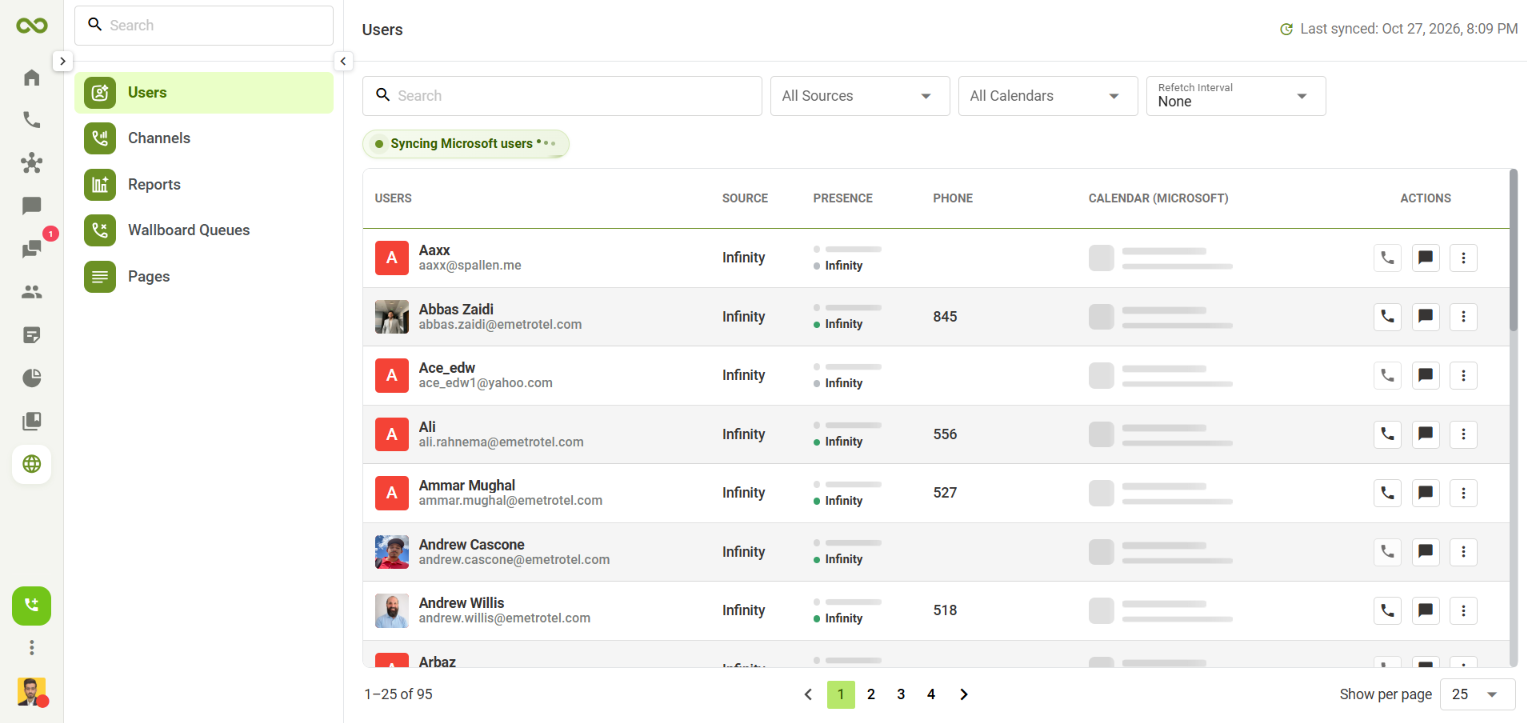Call Andrew Willis using the phone icon

pyautogui.click(x=1387, y=611)
